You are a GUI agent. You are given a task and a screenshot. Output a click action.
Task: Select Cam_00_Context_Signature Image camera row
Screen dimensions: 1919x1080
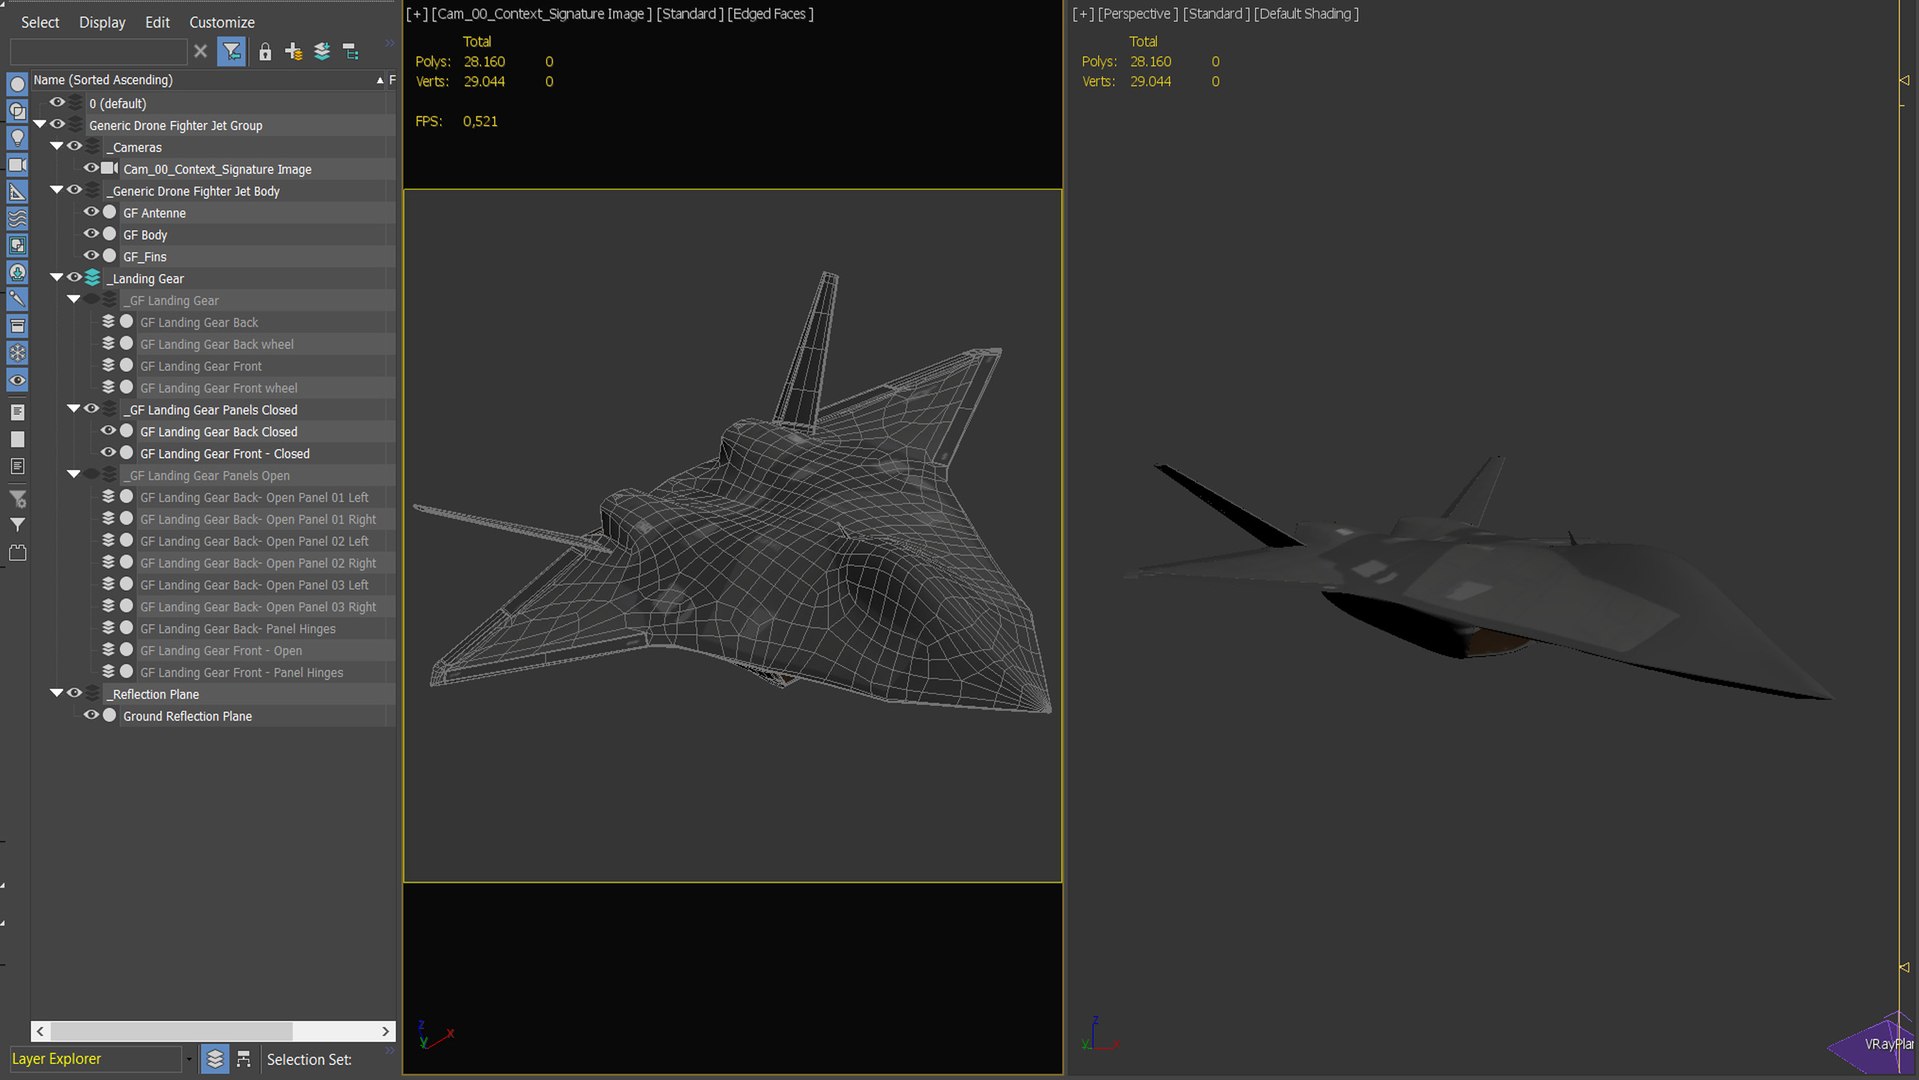coord(217,169)
